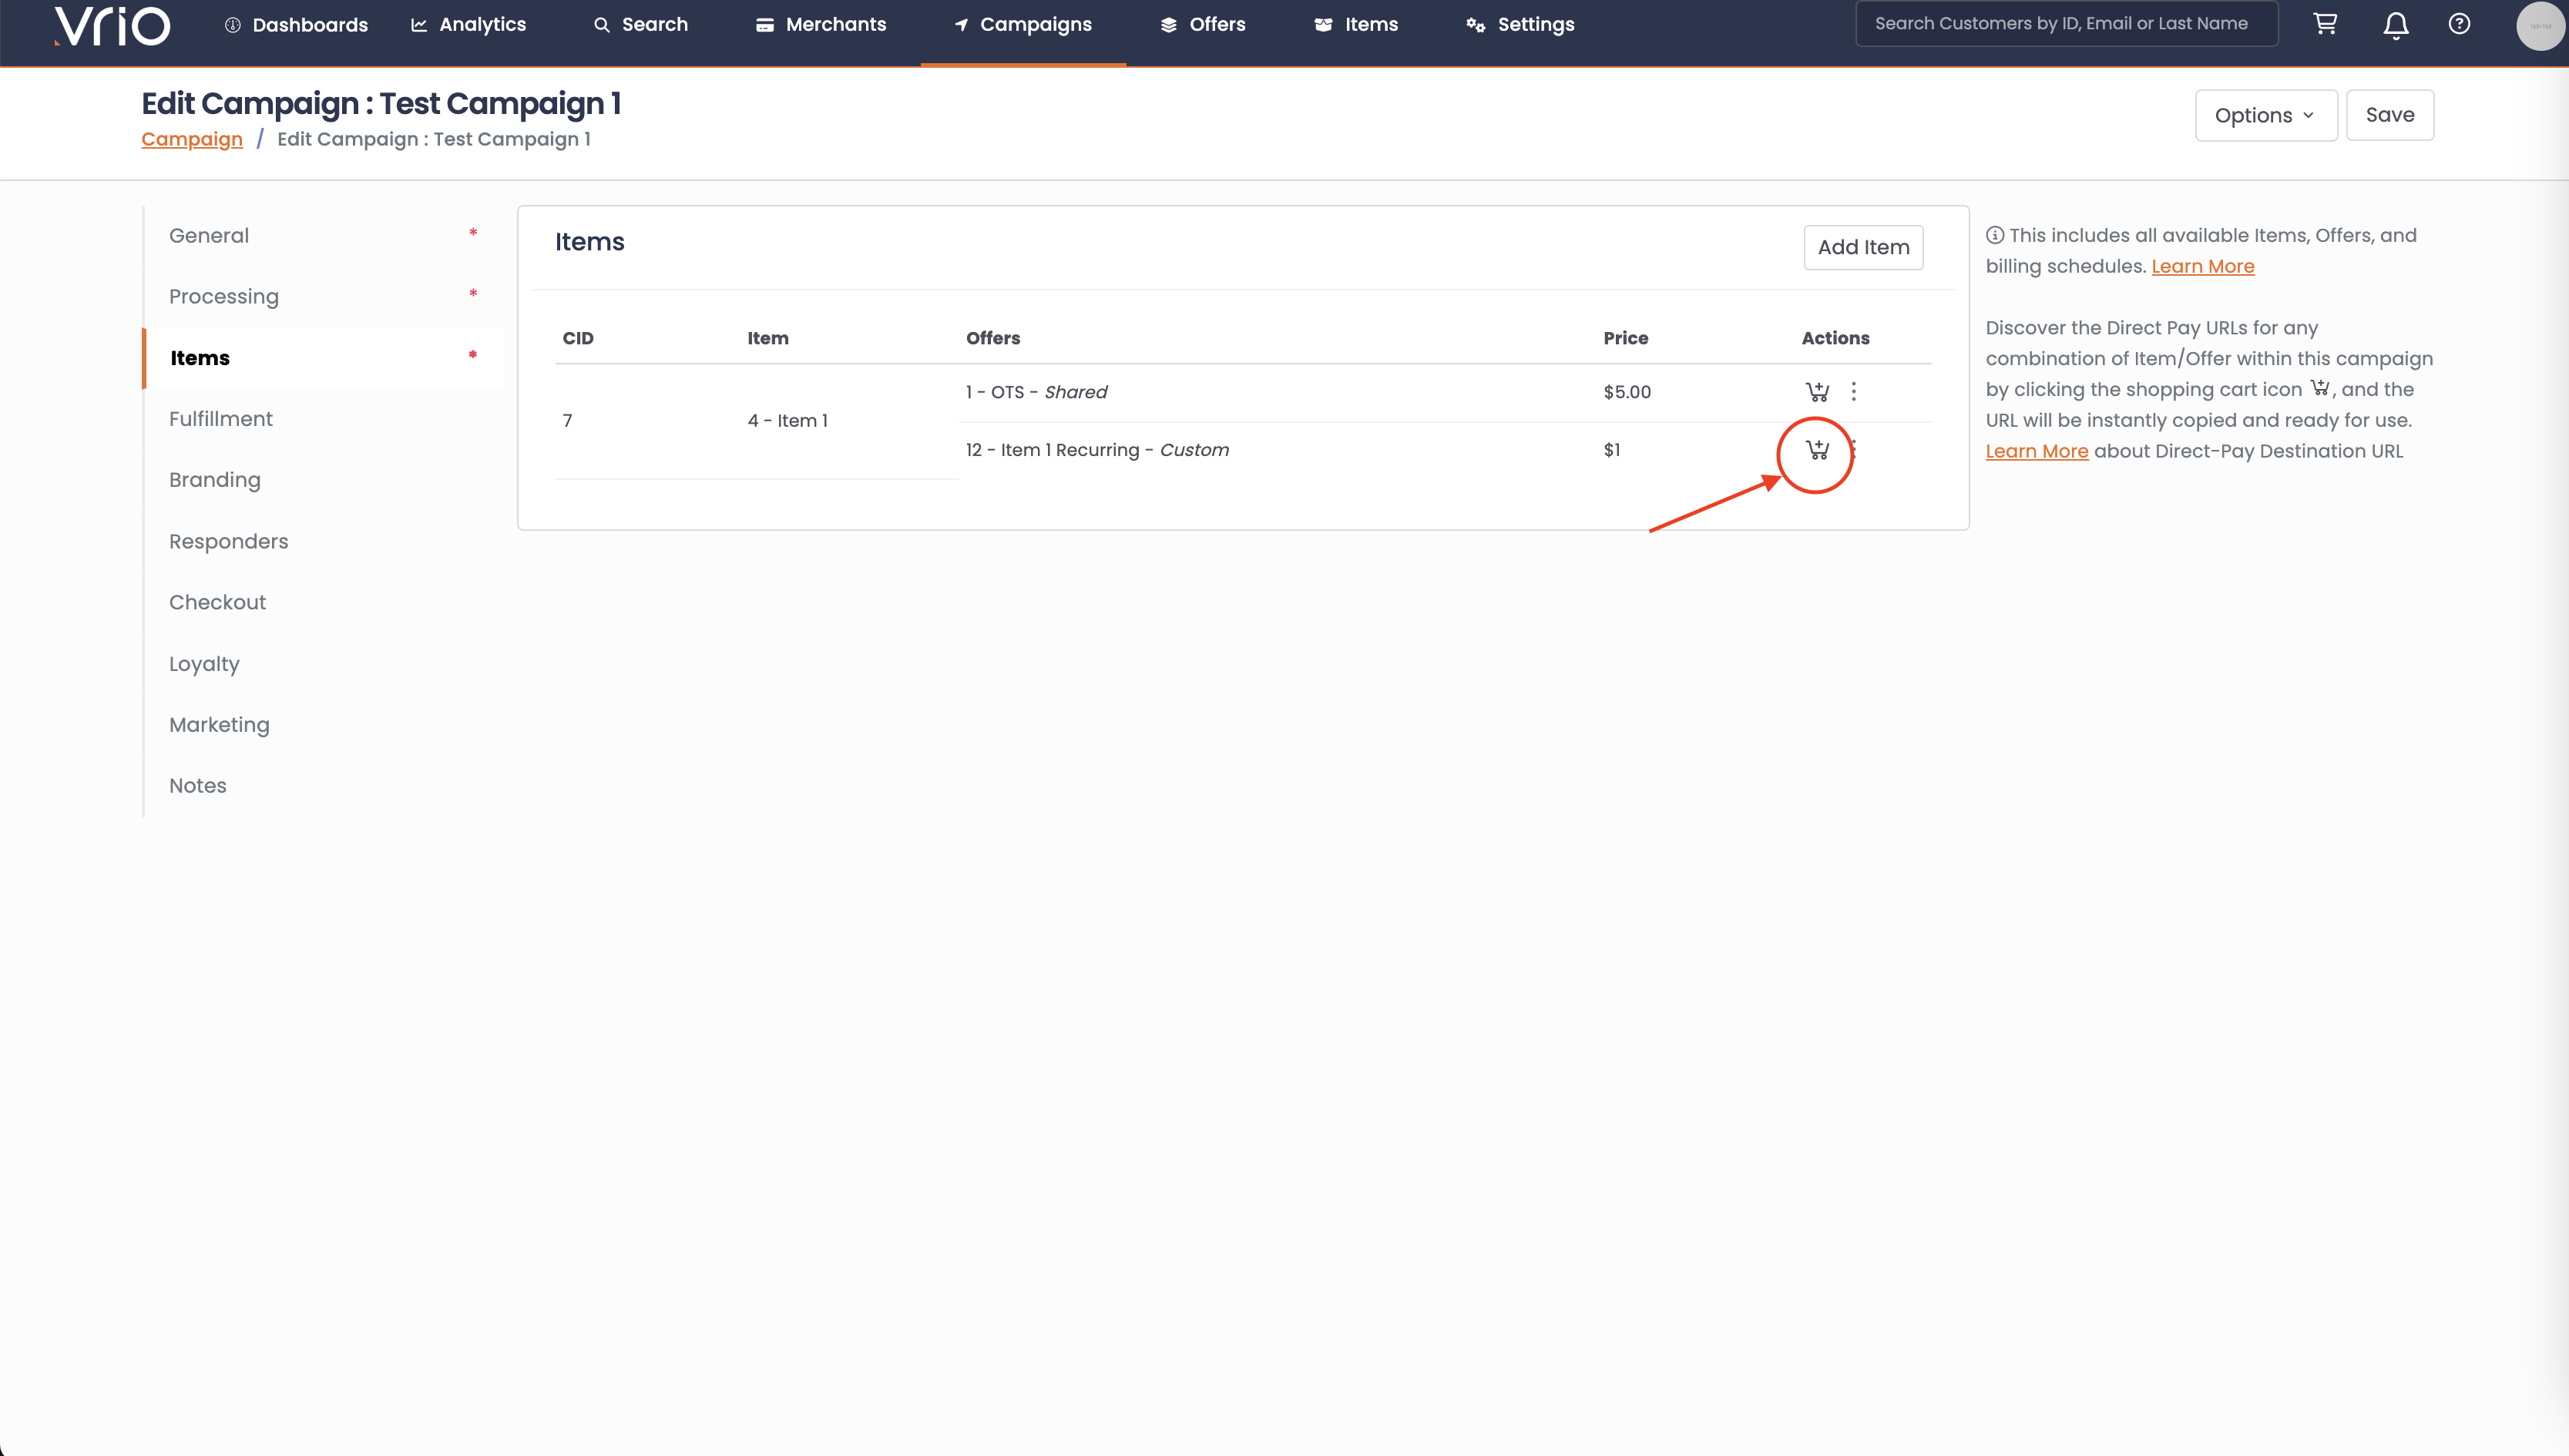The height and width of the screenshot is (1456, 2569).
Task: Save the campaign
Action: [x=2389, y=115]
